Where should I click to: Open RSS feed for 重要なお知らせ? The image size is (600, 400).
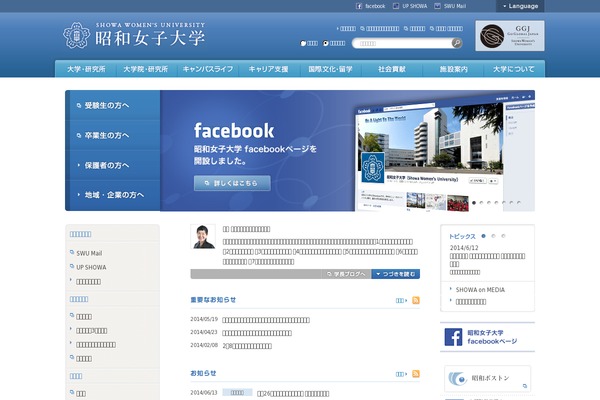click(x=416, y=300)
